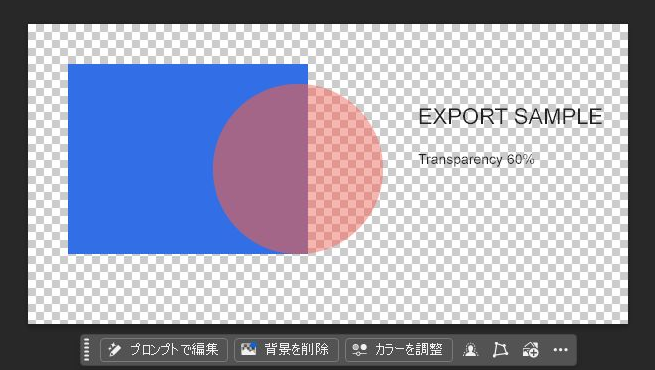Grab the task bar's dotted drag handle
Image resolution: width=655 pixels, height=370 pixels.
tap(87, 350)
